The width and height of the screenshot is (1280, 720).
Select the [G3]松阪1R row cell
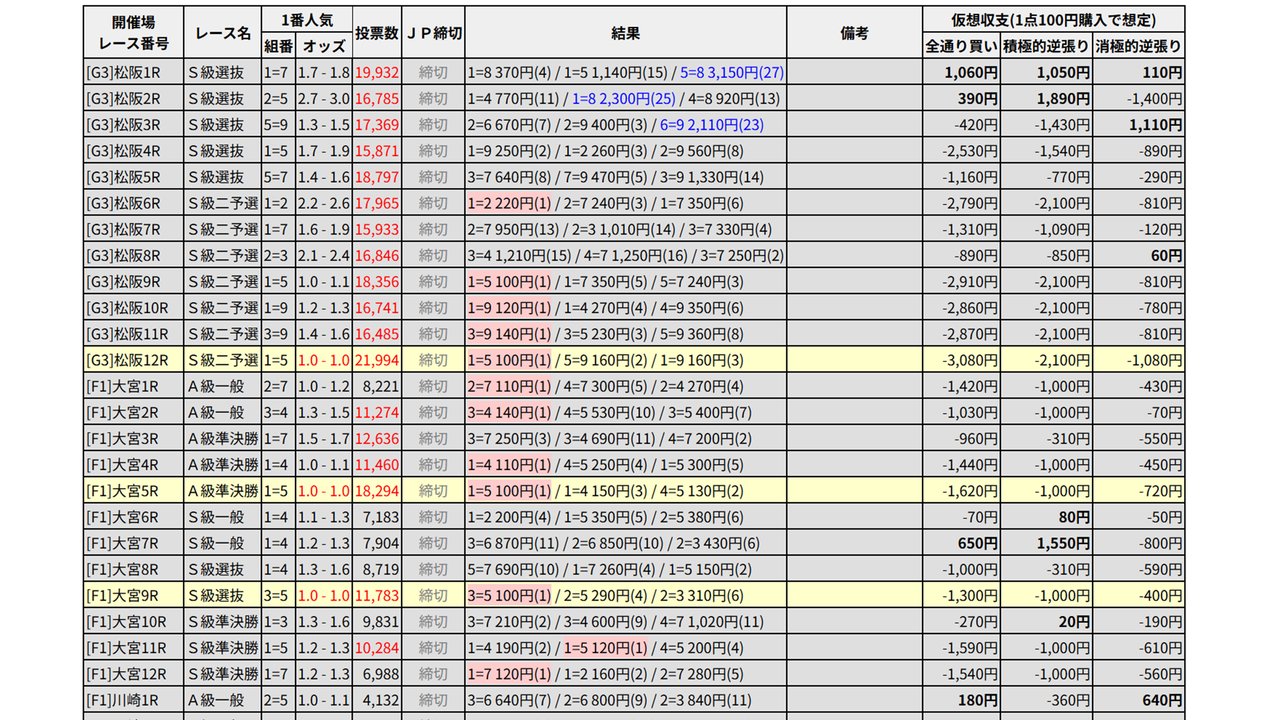(x=133, y=72)
